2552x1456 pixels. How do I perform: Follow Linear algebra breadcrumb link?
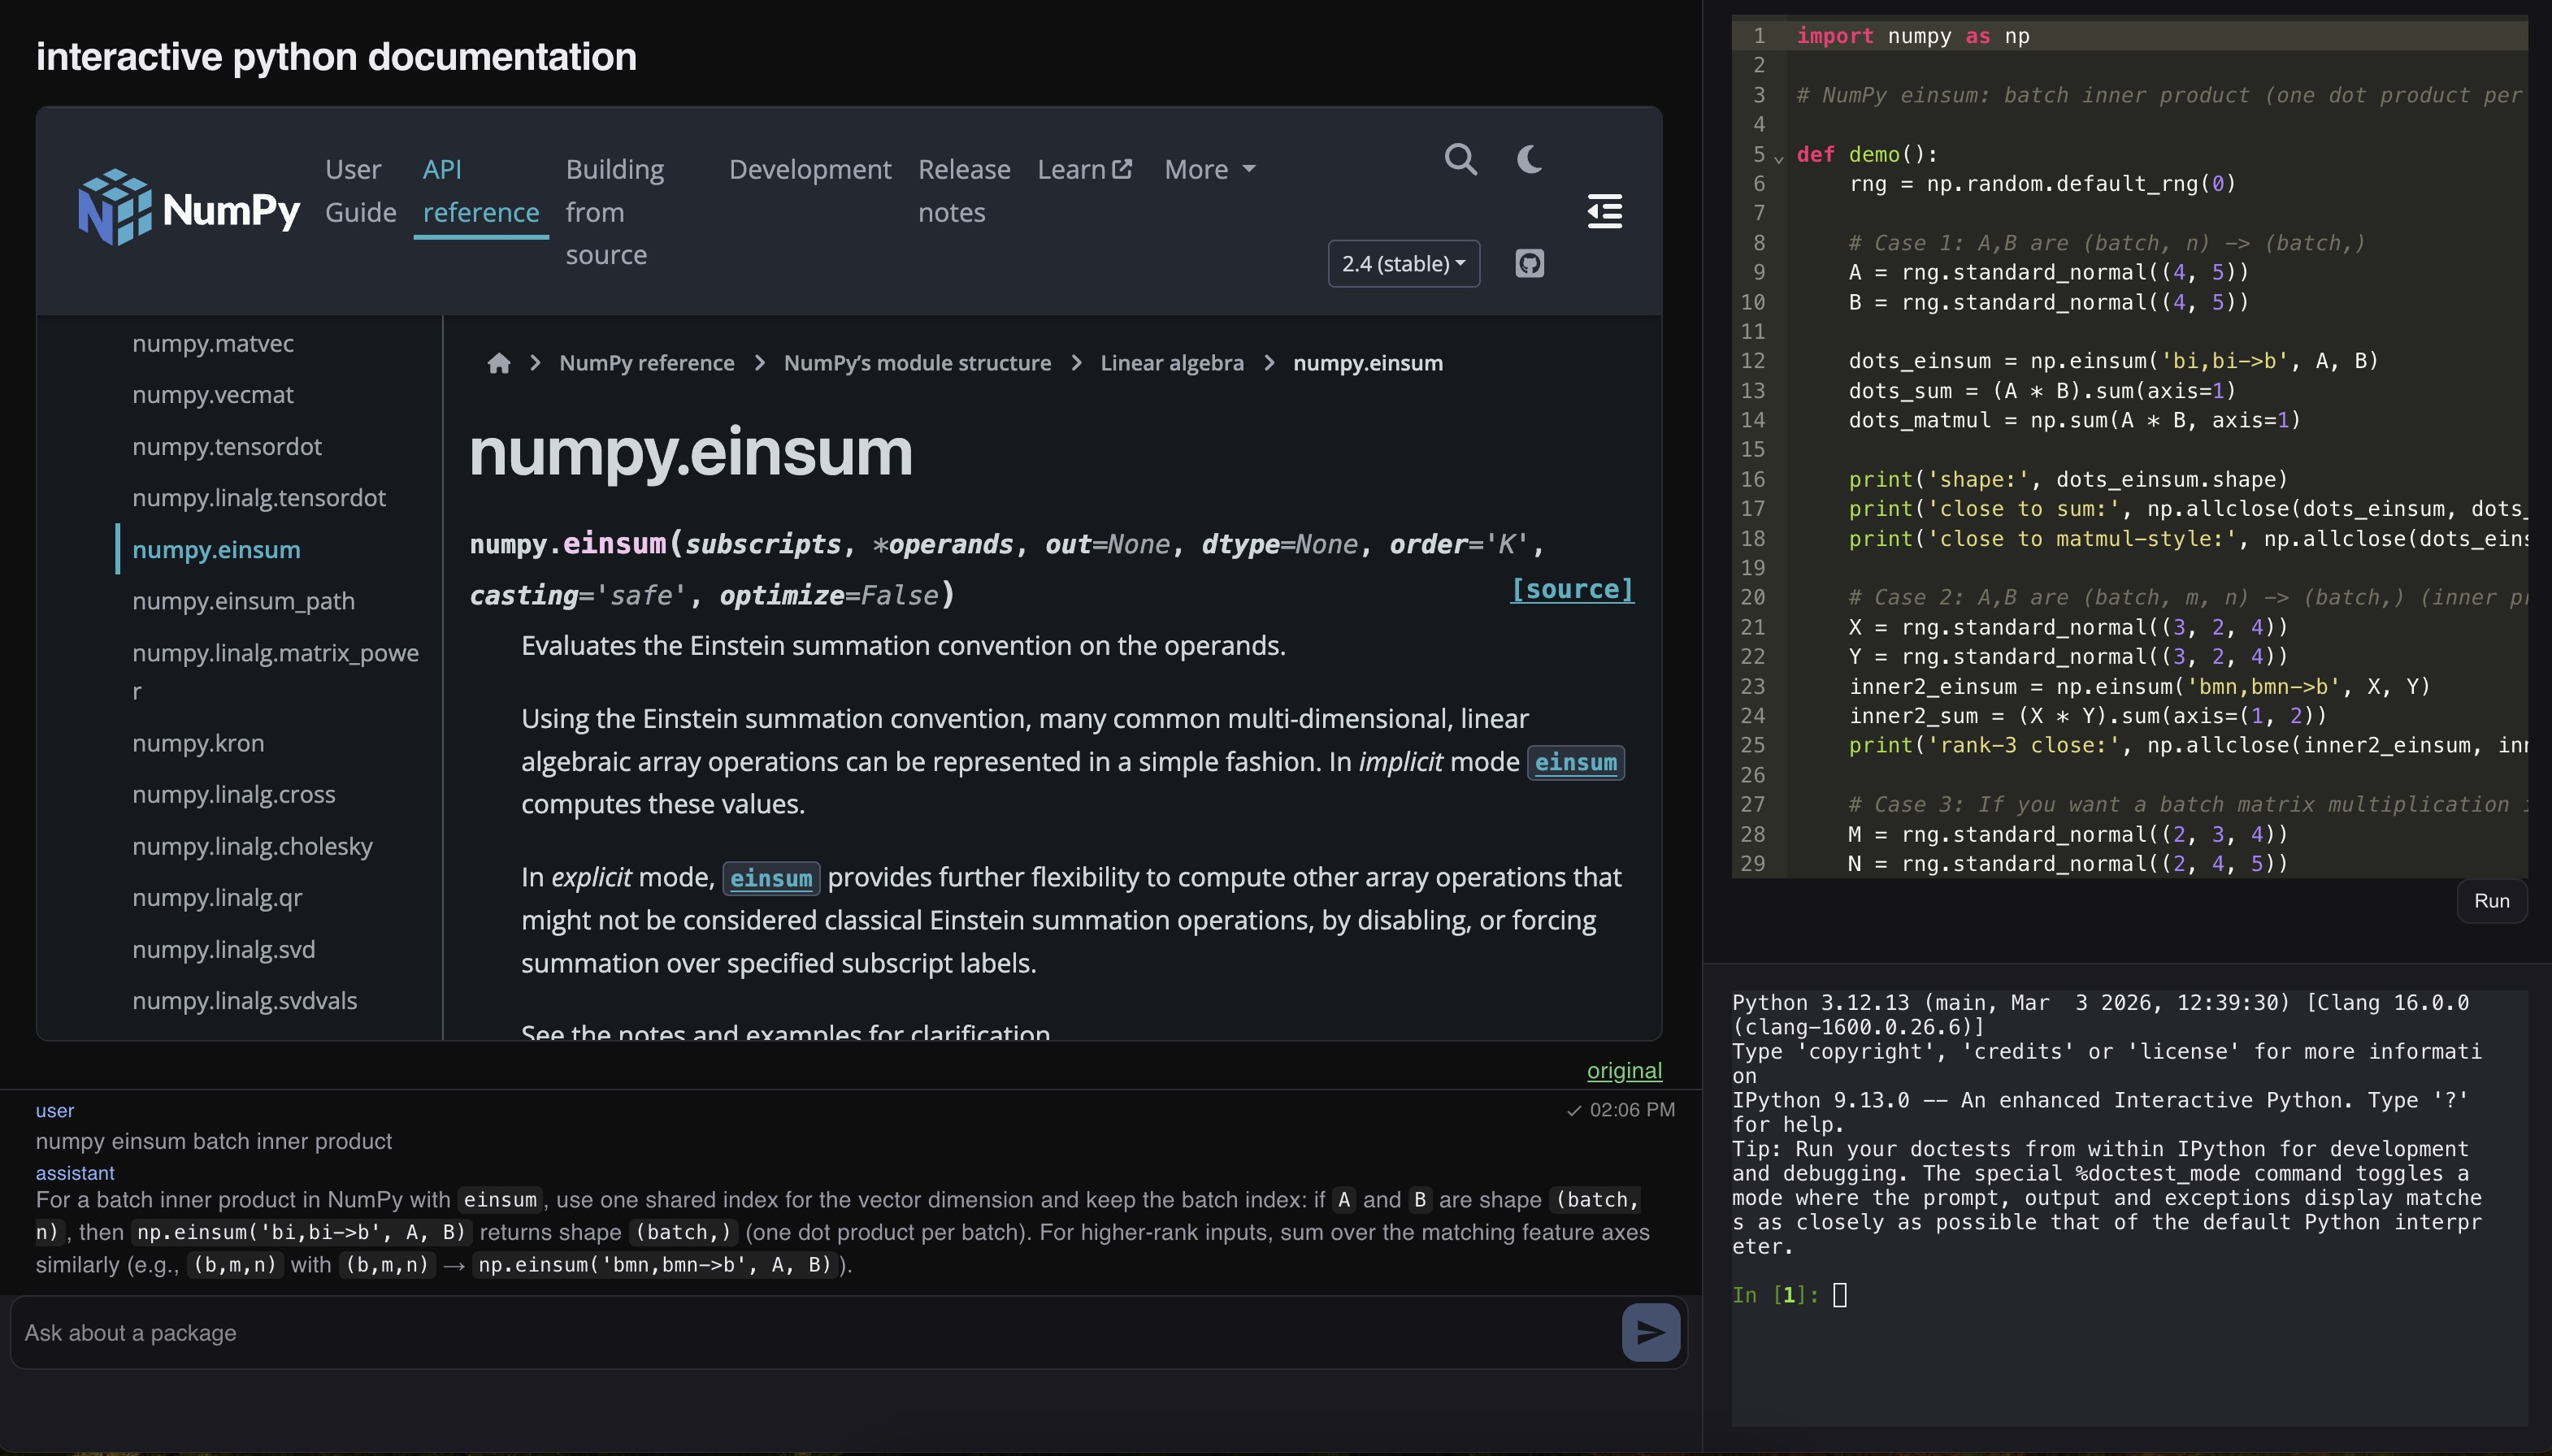click(x=1172, y=363)
